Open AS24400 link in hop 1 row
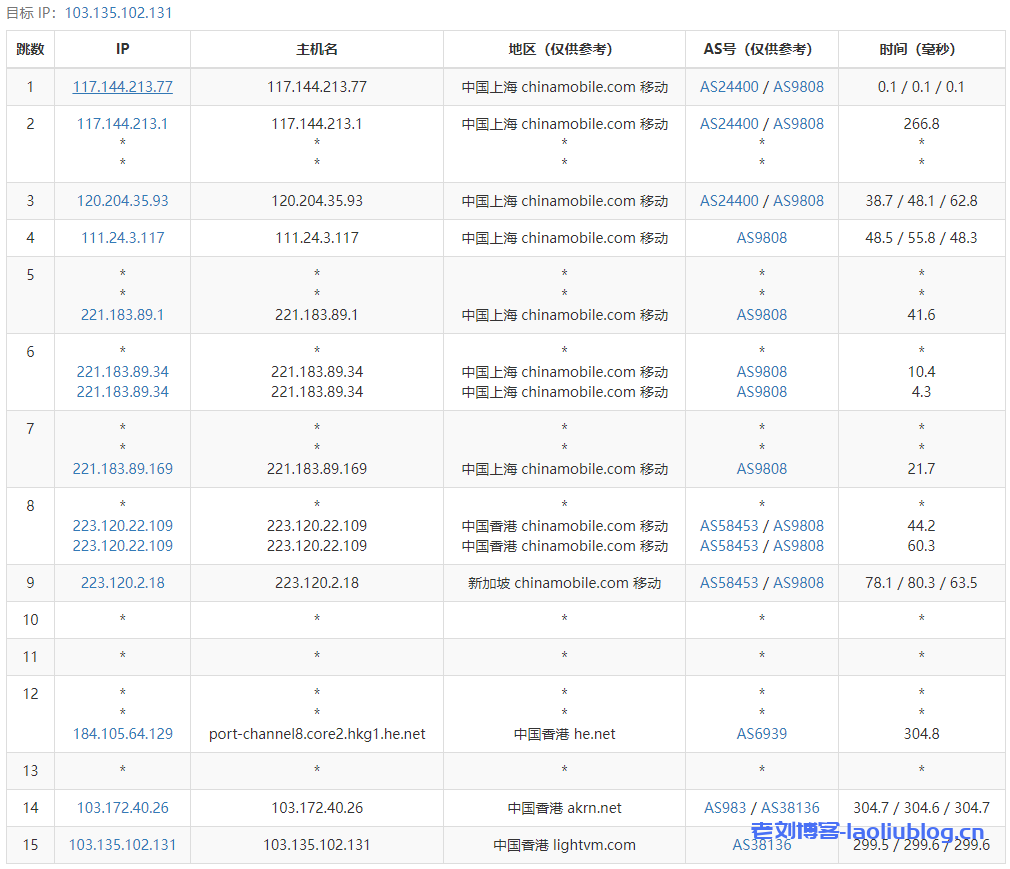 coord(729,87)
